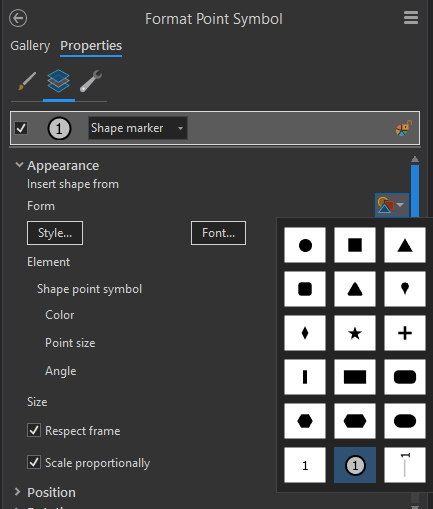Image resolution: width=433 pixels, height=509 pixels.
Task: Pick the plus cross shape from the gallery
Action: (x=405, y=333)
